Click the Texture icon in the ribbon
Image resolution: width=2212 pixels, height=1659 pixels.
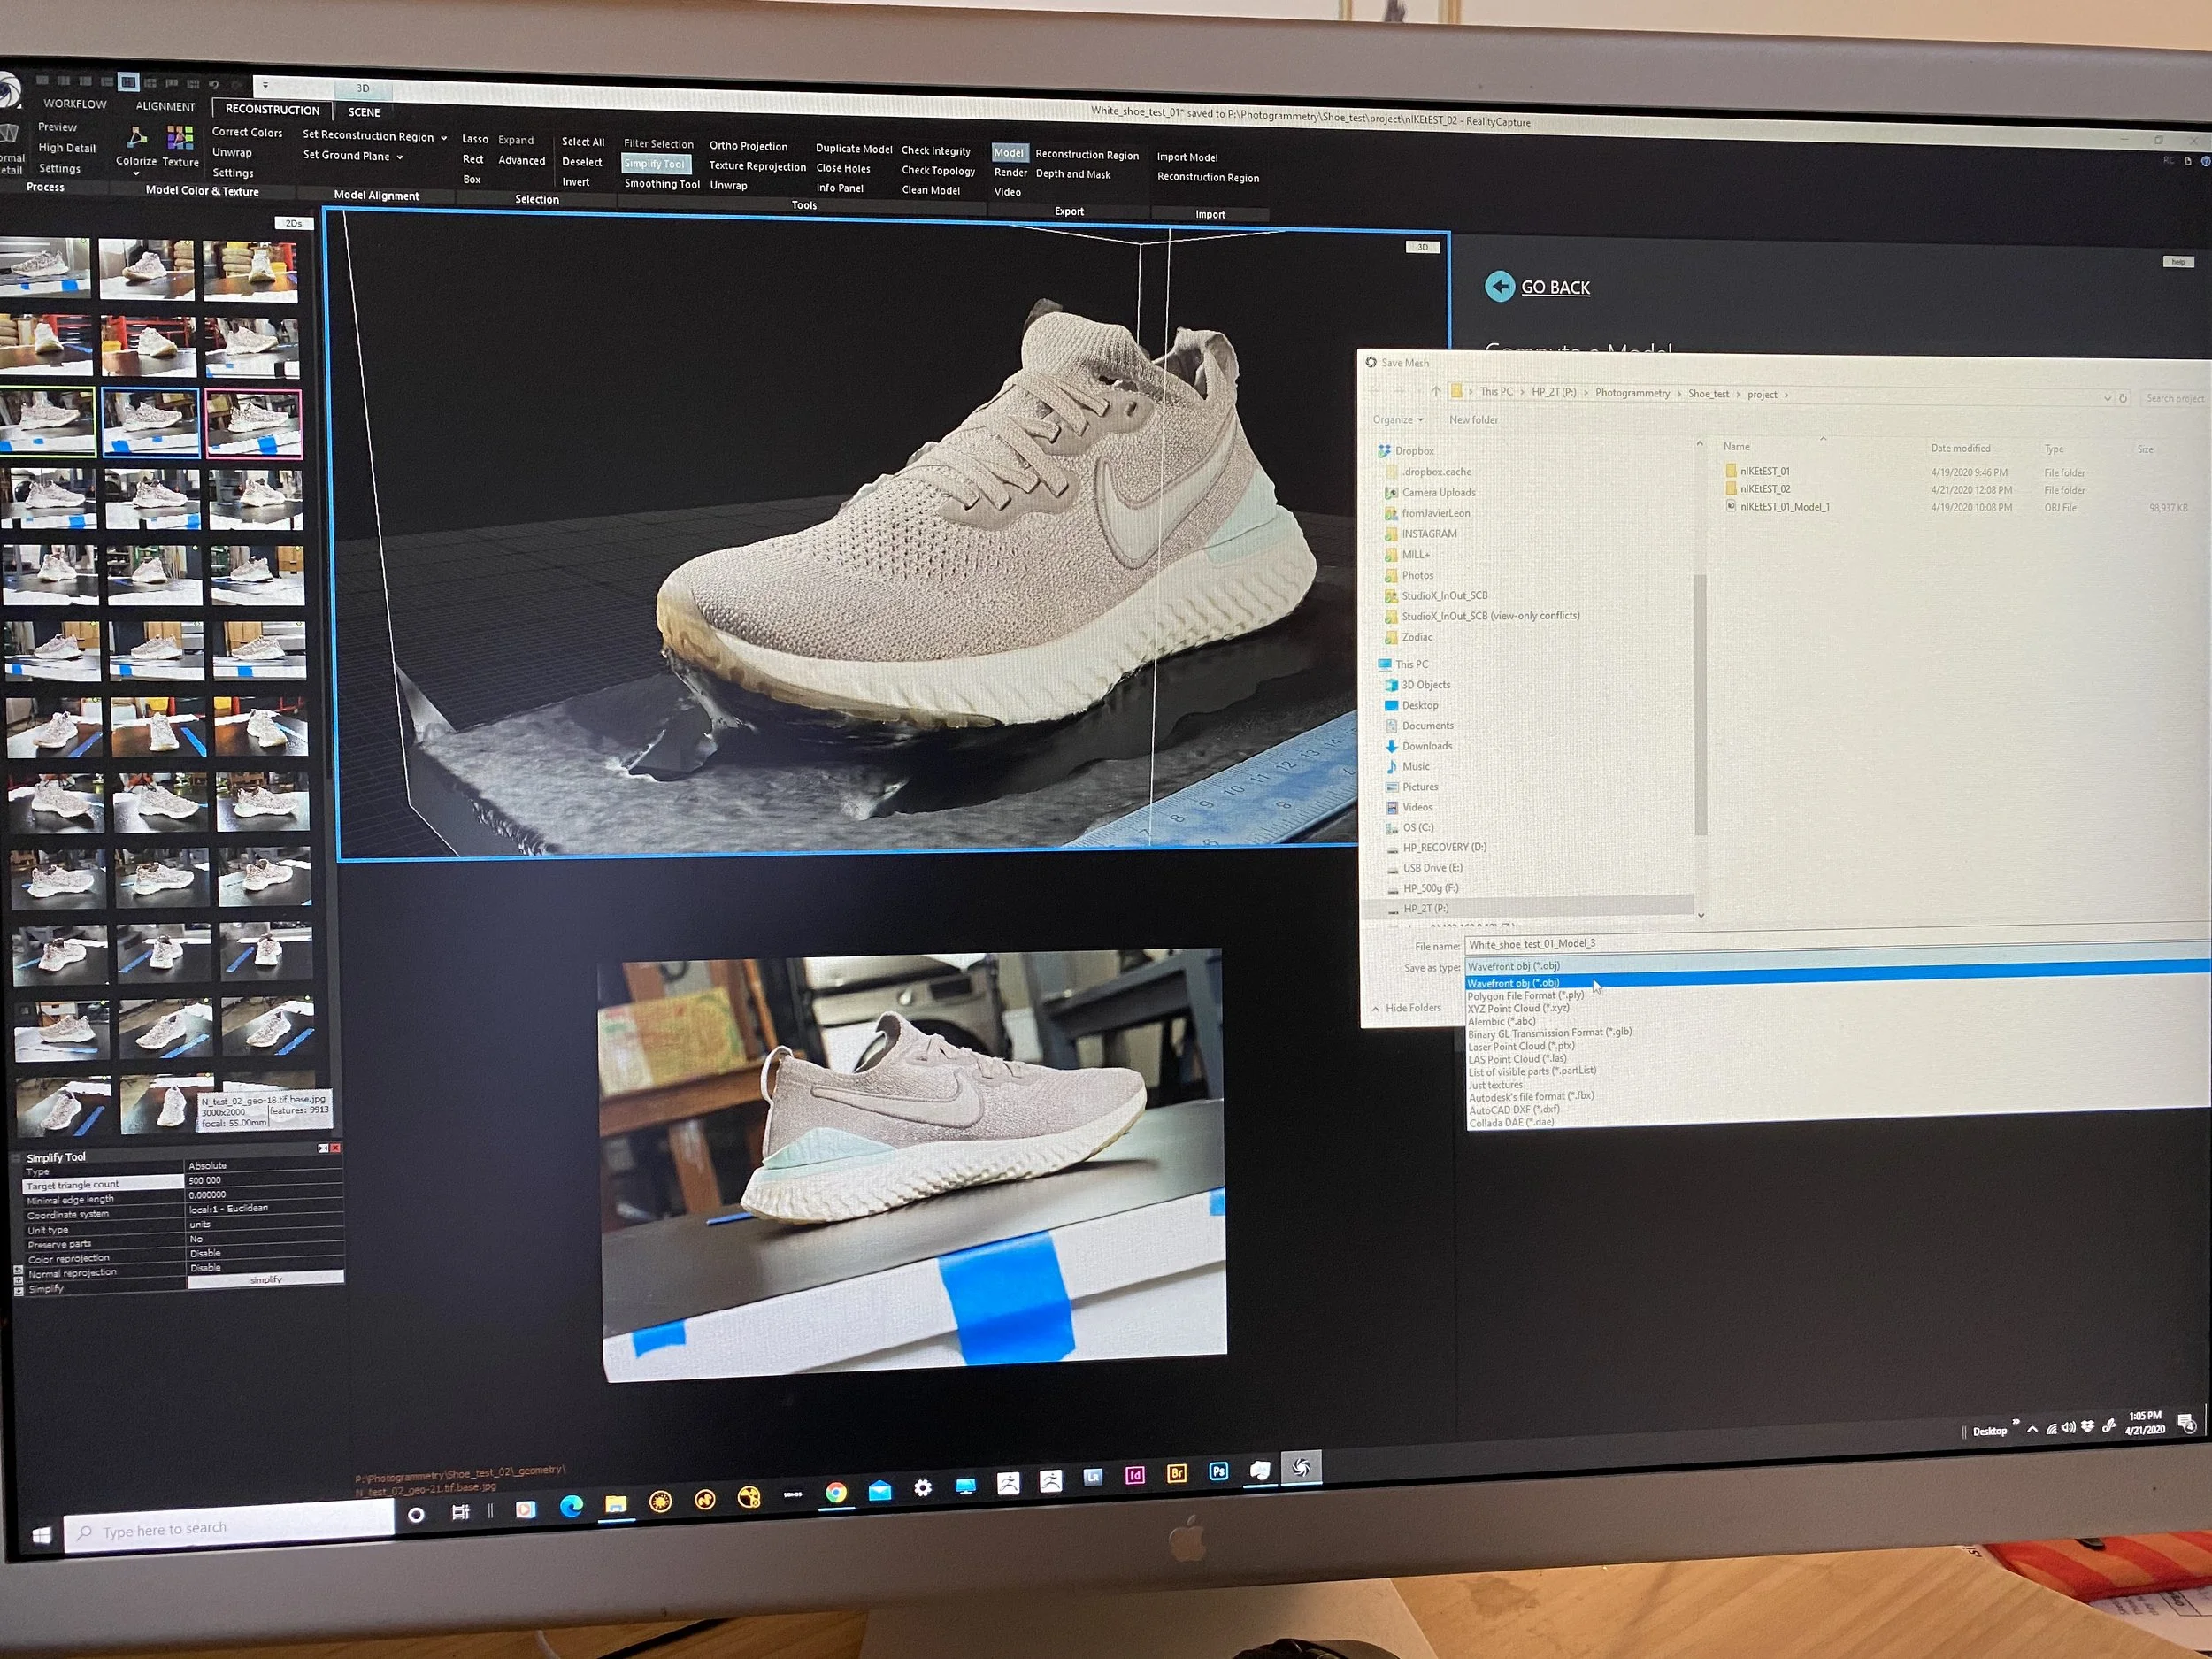181,138
